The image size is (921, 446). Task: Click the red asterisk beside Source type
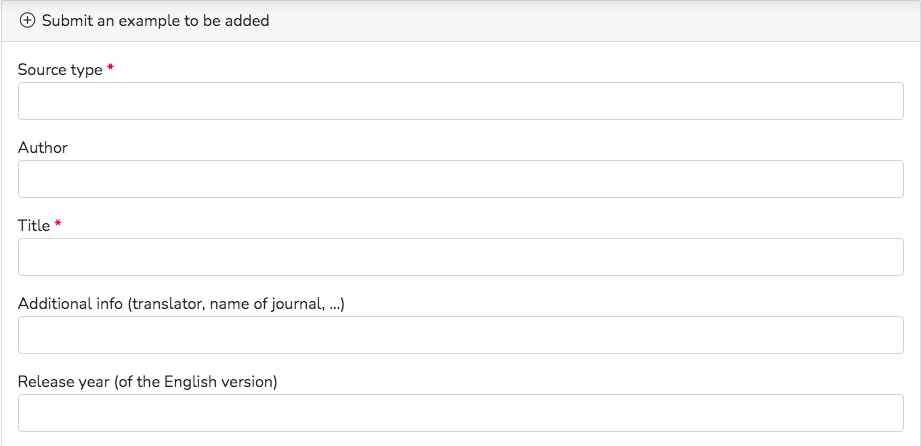(110, 68)
